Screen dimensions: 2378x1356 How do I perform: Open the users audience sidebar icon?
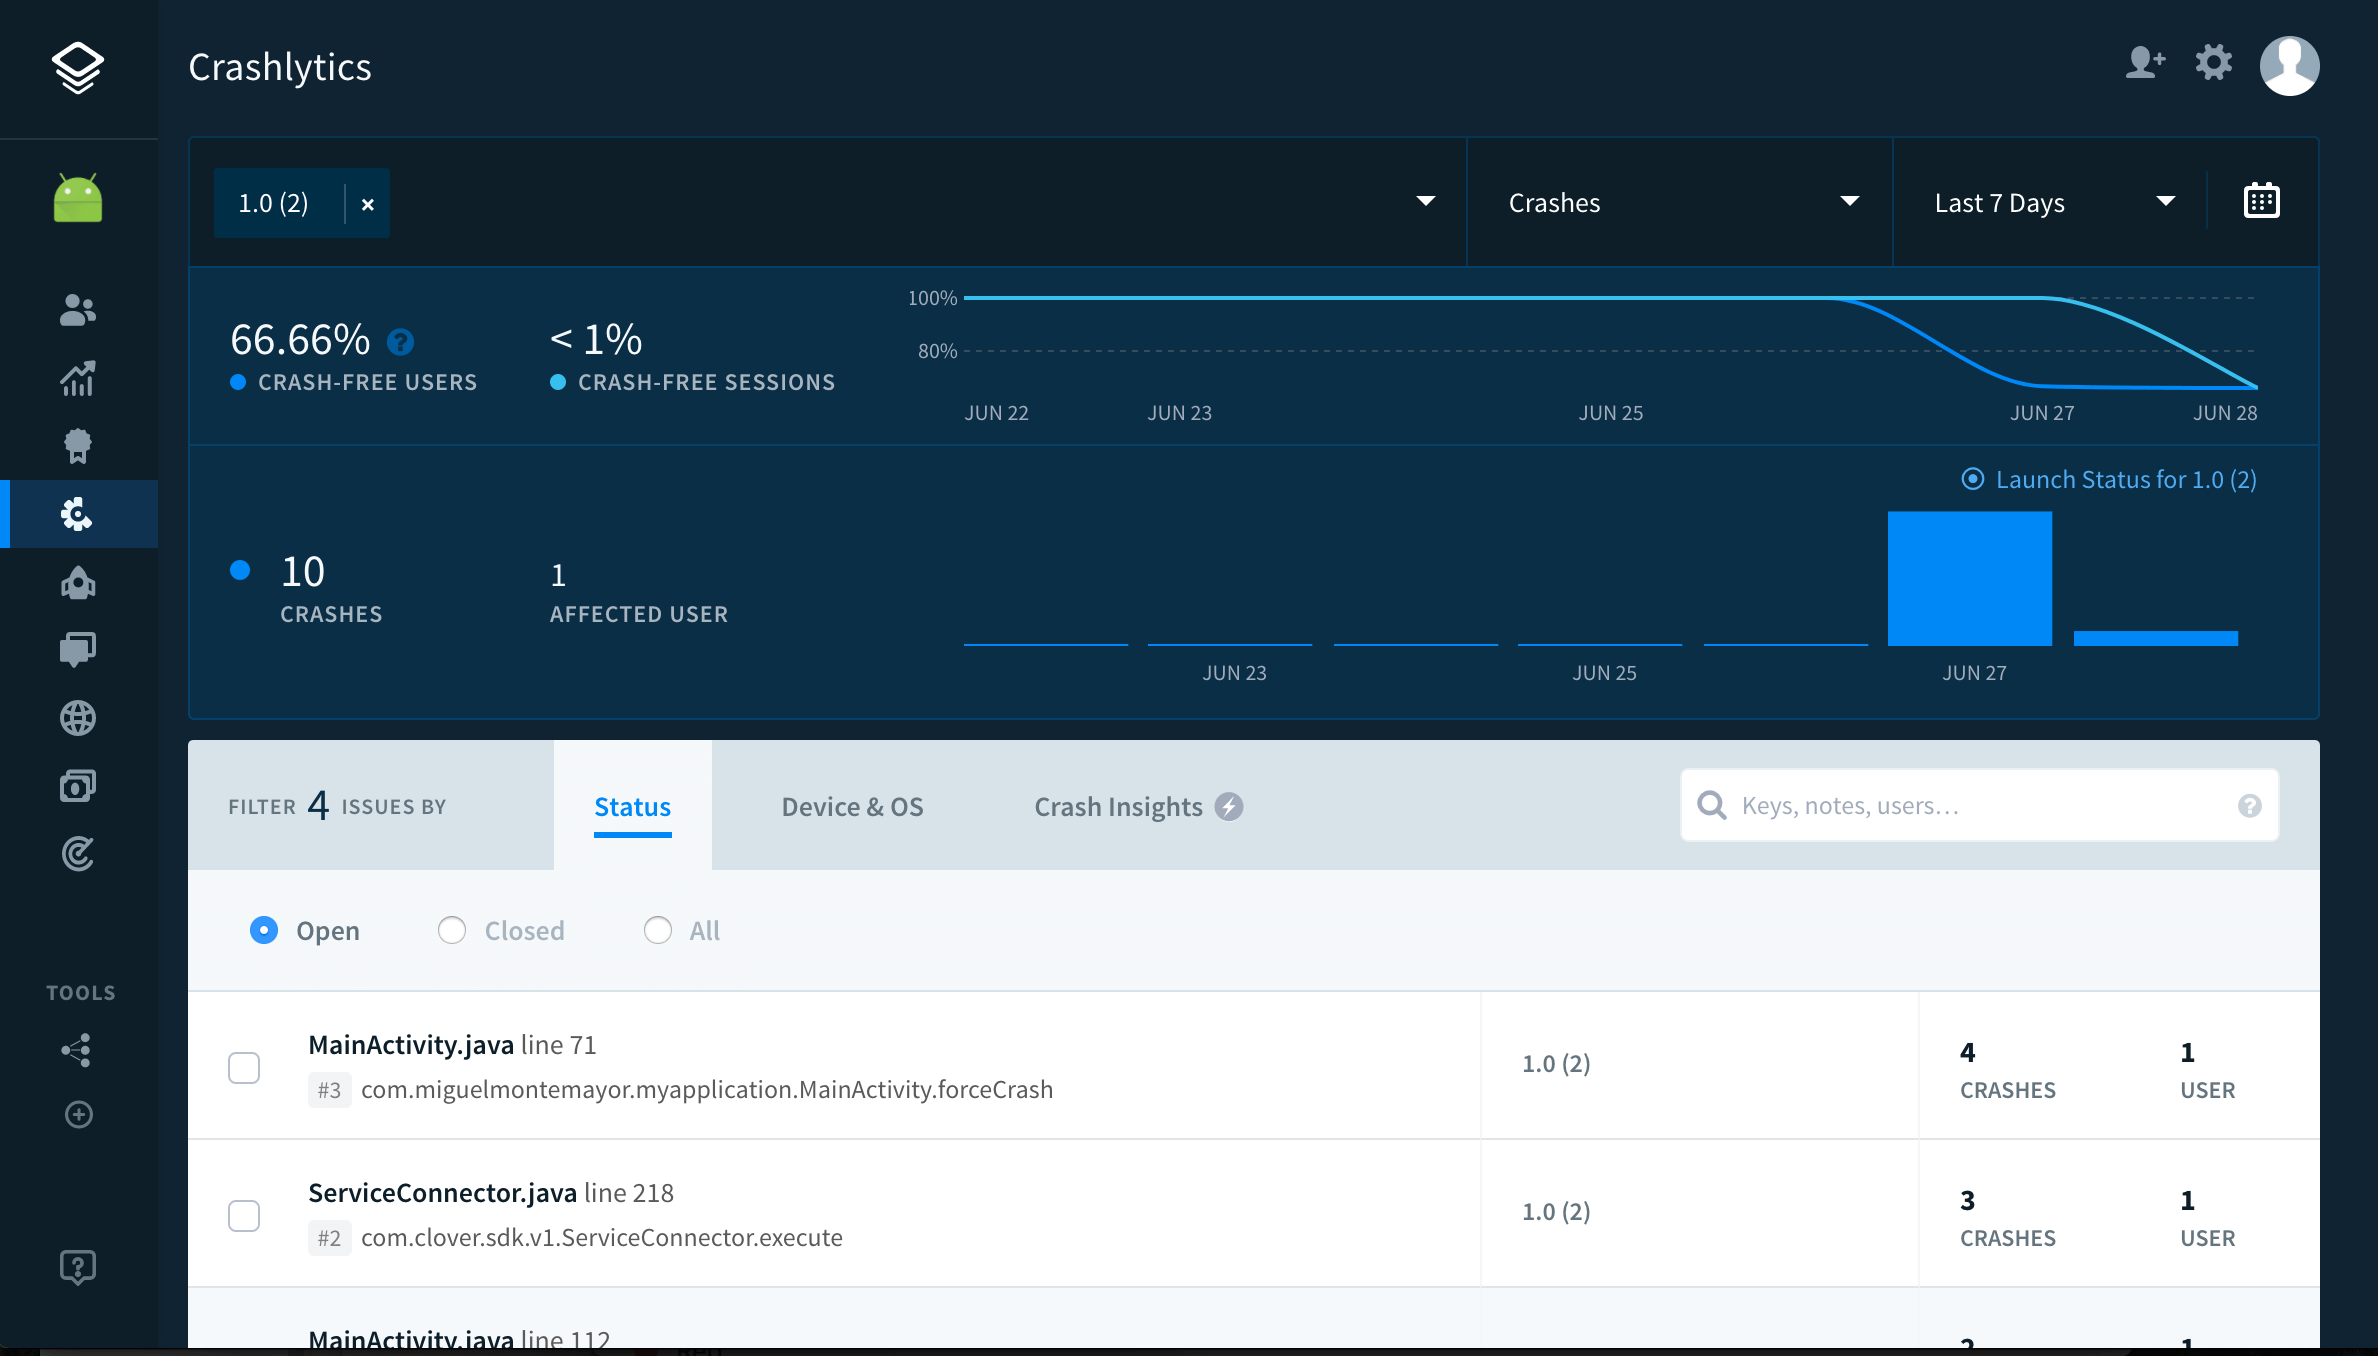[x=78, y=310]
